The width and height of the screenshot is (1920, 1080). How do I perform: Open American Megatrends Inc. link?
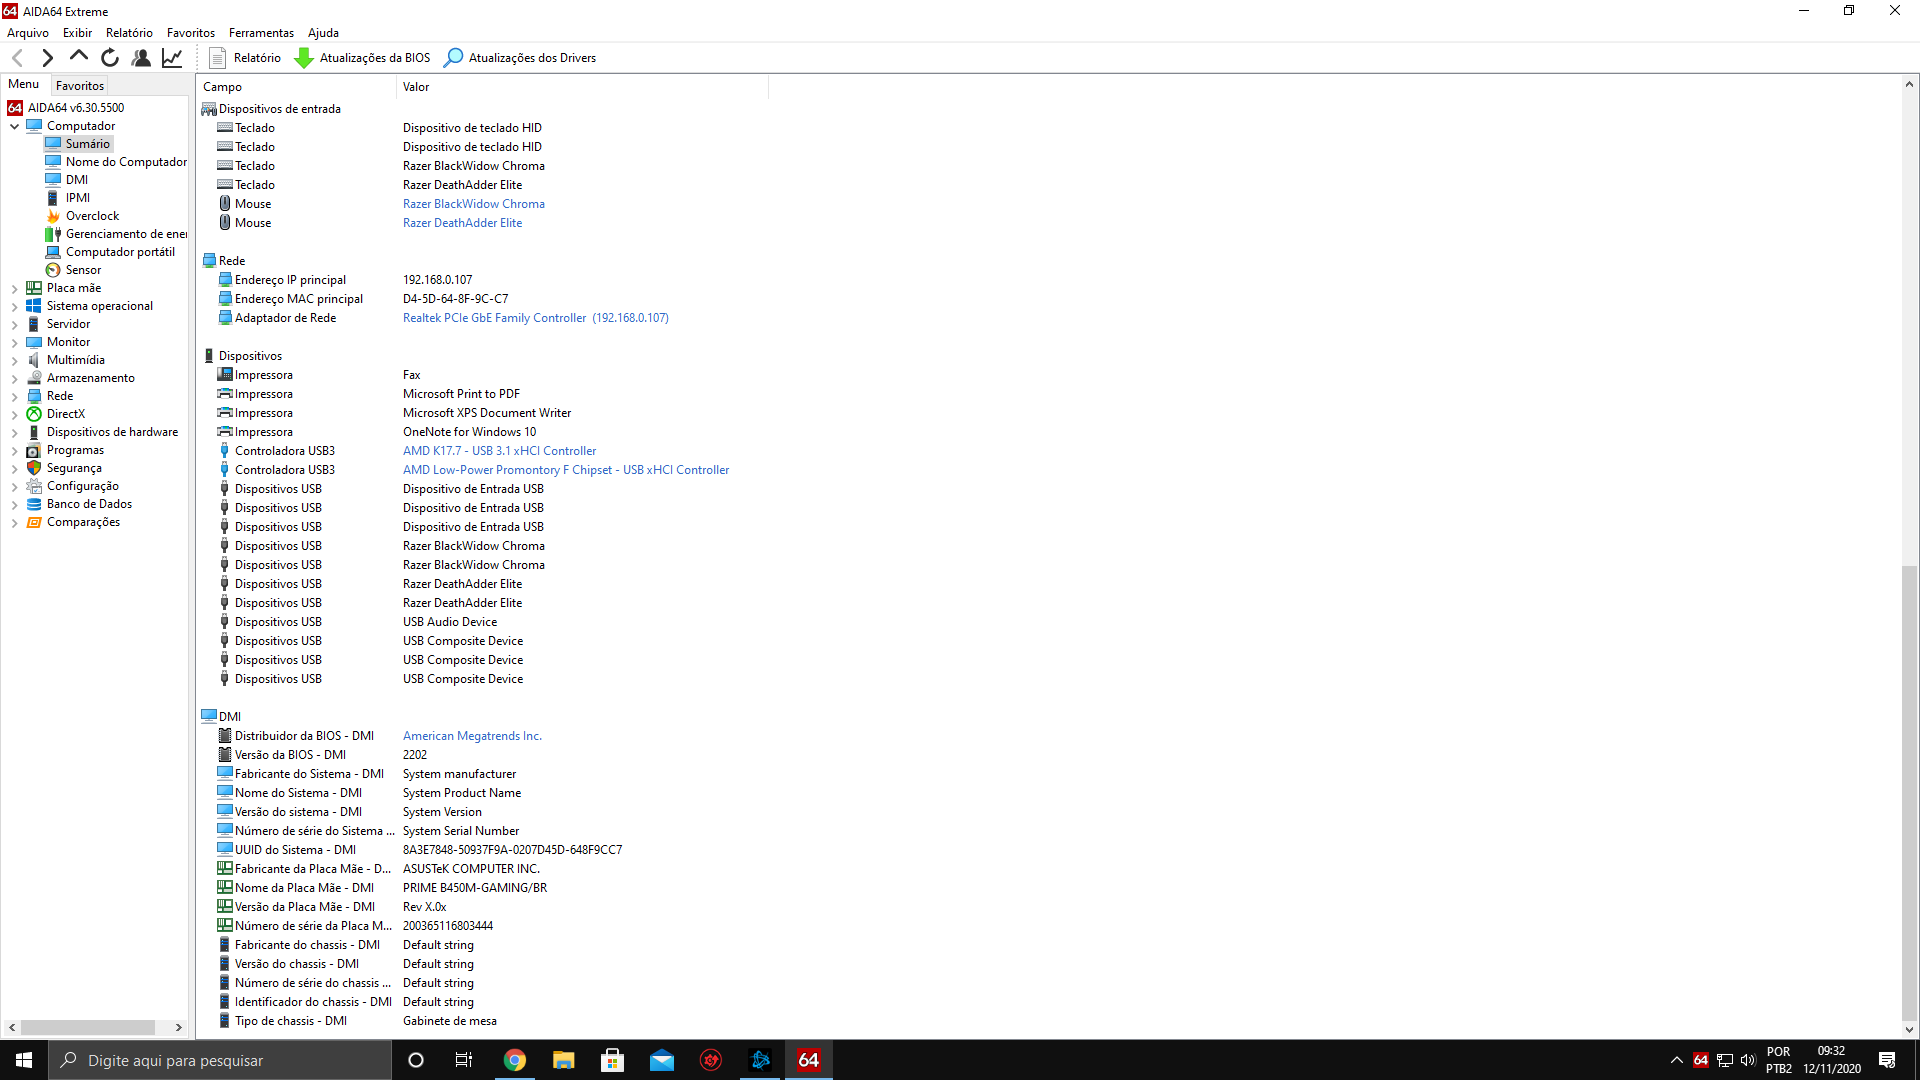(472, 736)
